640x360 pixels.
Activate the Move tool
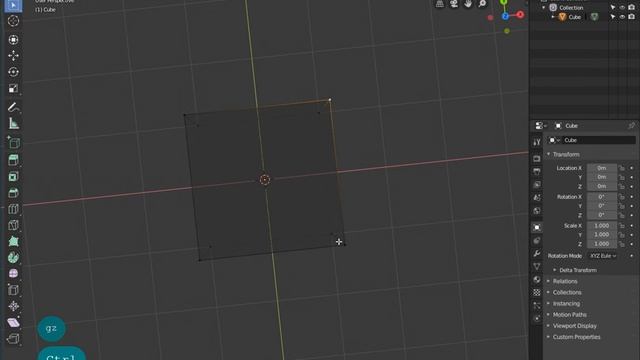point(13,56)
